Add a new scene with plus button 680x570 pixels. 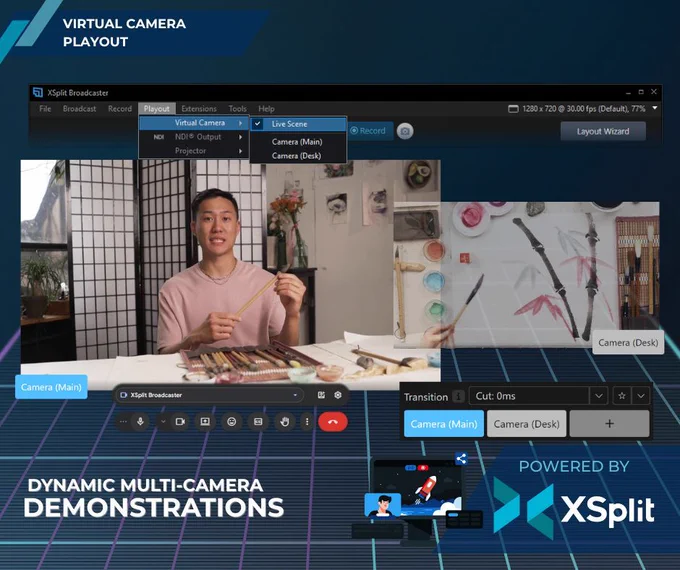609,424
